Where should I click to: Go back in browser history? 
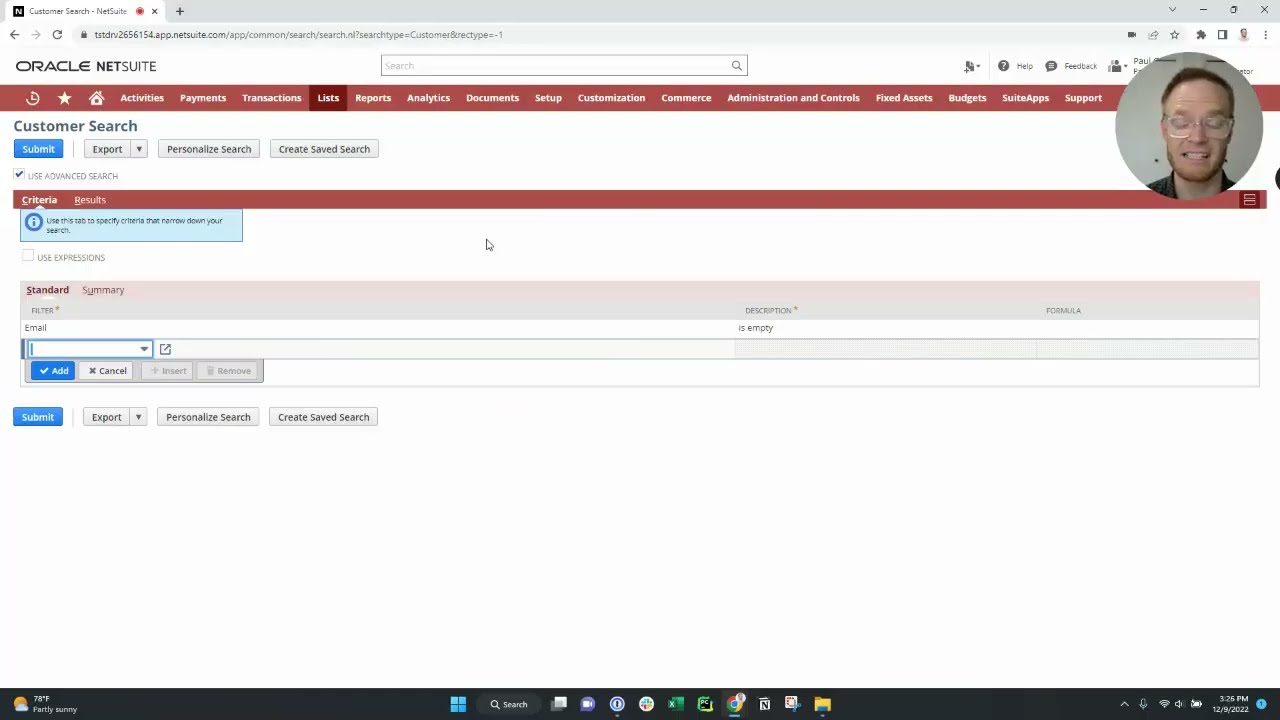[x=14, y=34]
